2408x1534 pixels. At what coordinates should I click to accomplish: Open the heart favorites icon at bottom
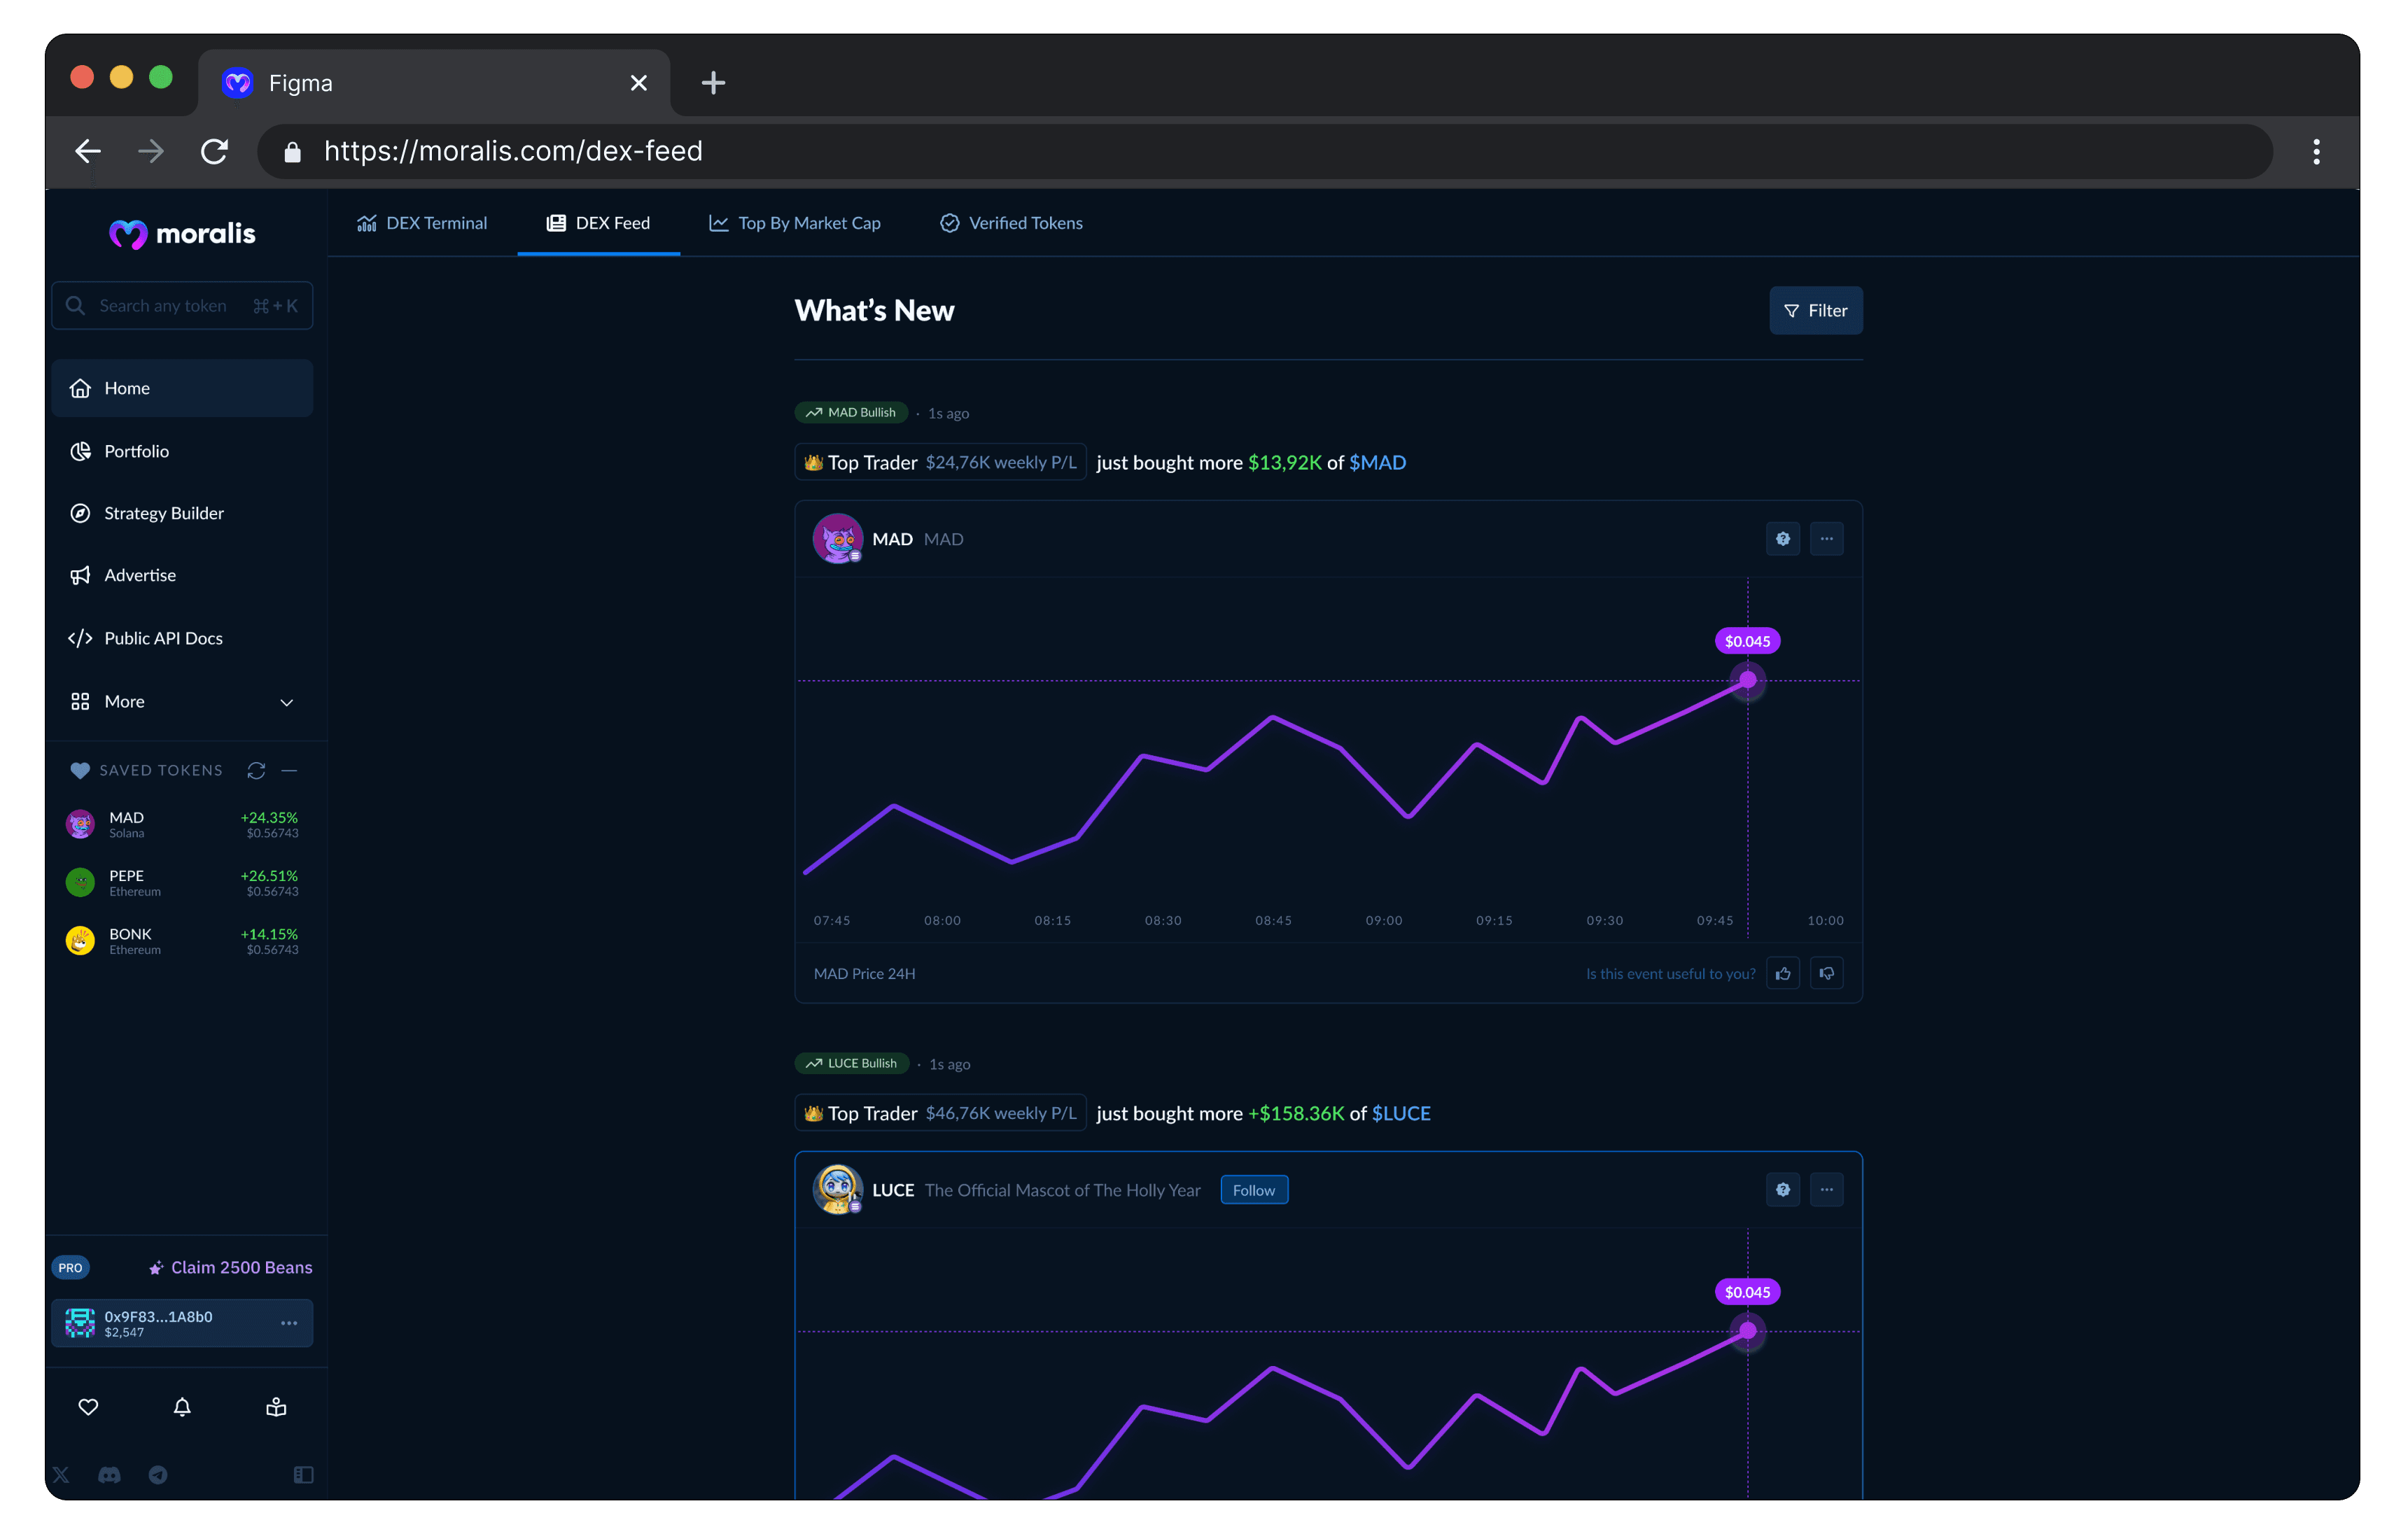(88, 1407)
